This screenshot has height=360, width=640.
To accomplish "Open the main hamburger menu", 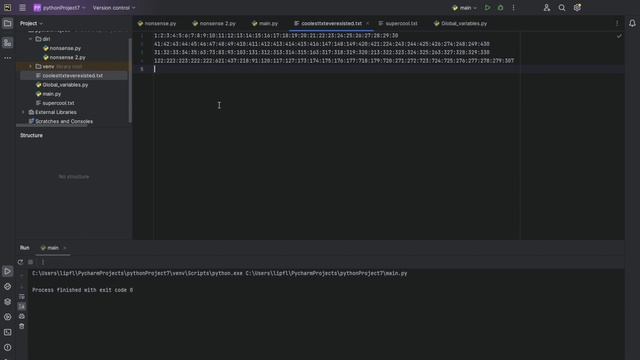I will [22, 8].
